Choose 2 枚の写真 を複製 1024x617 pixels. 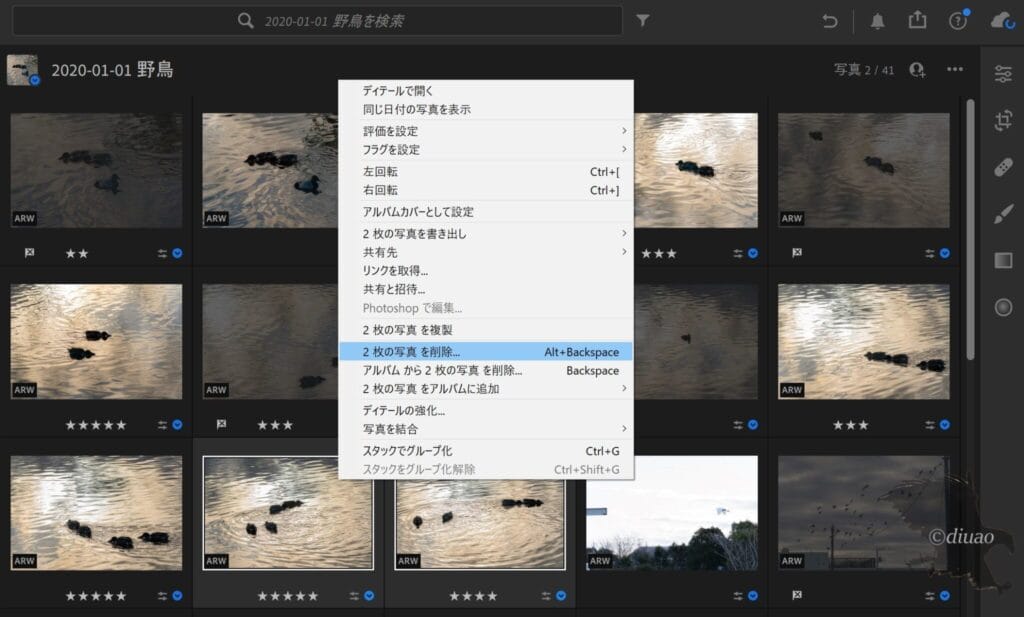487,330
